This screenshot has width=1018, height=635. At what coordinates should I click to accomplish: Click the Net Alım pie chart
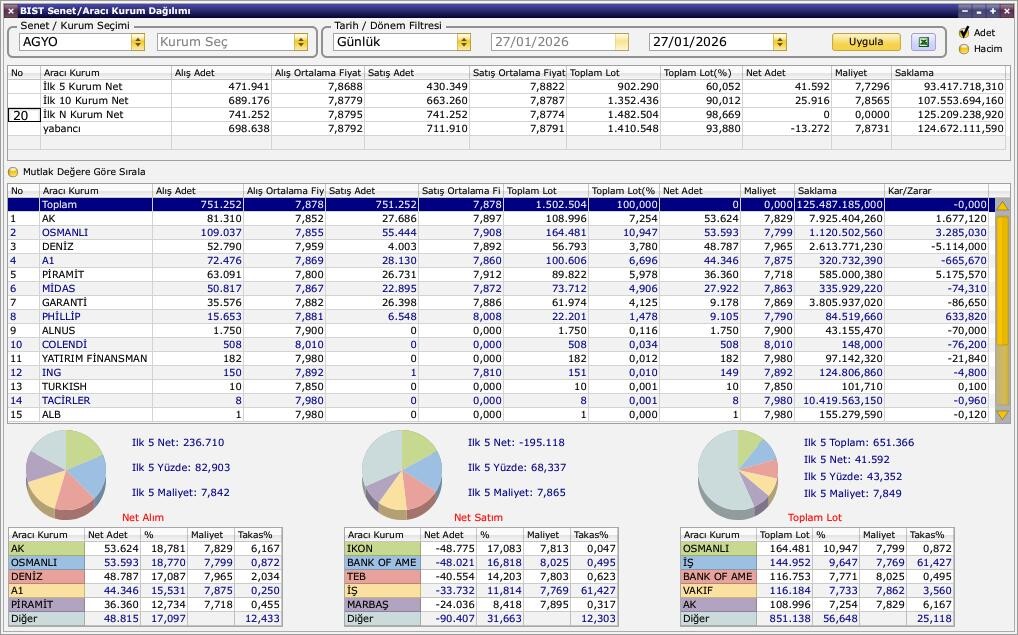pos(66,469)
